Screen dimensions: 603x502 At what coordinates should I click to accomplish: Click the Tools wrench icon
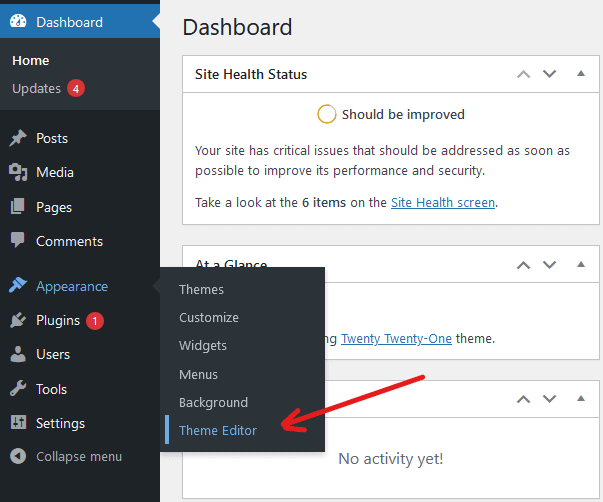pyautogui.click(x=18, y=389)
